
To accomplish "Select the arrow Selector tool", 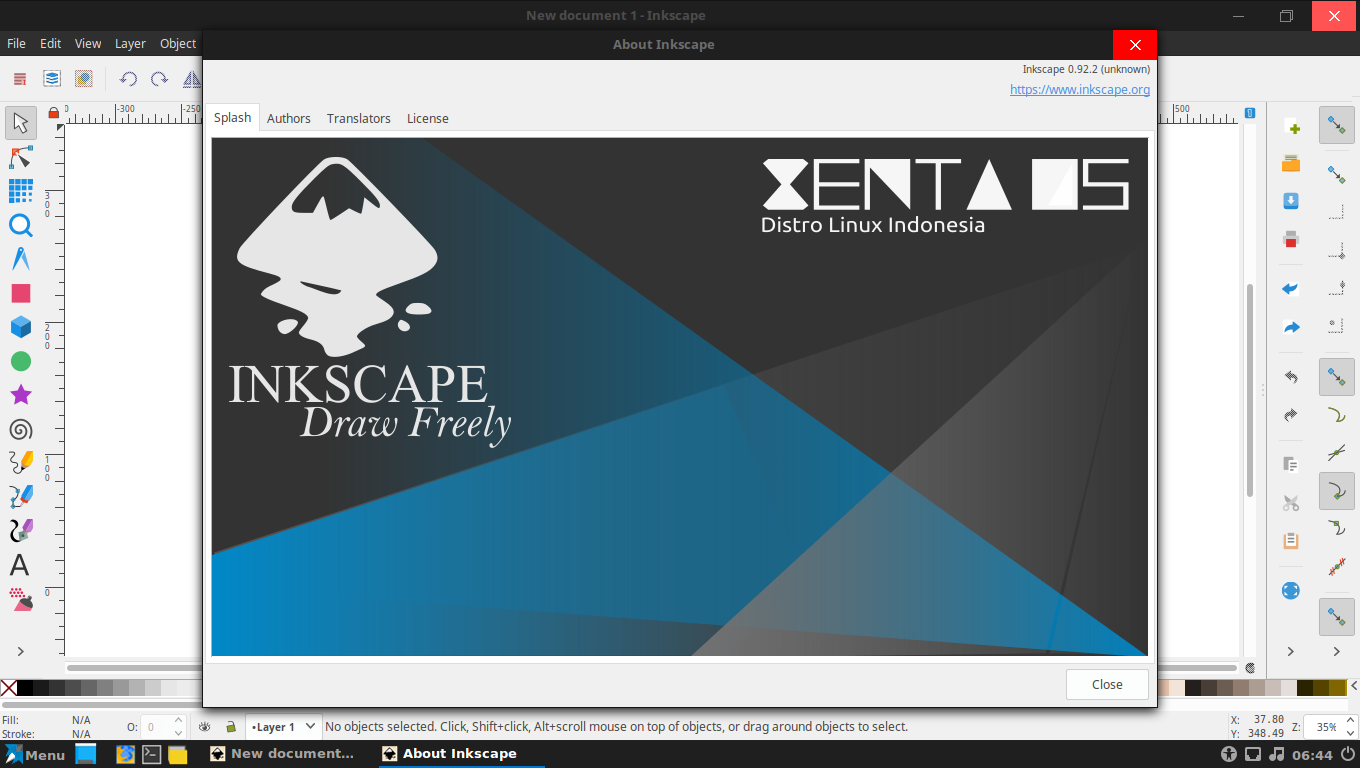I will [20, 123].
